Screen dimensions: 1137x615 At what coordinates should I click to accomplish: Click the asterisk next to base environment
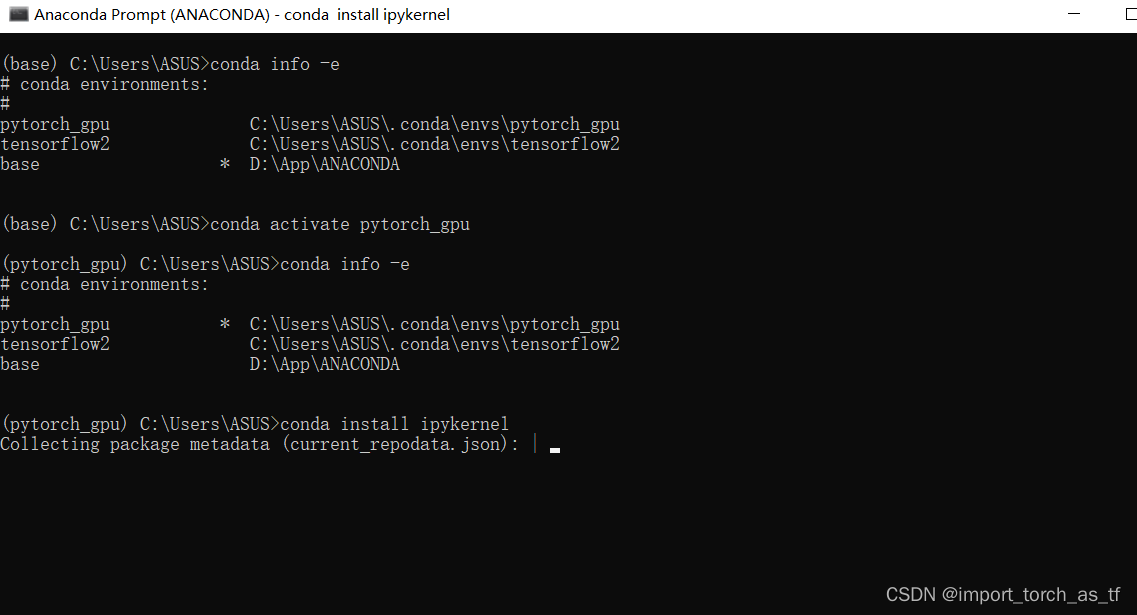[224, 163]
